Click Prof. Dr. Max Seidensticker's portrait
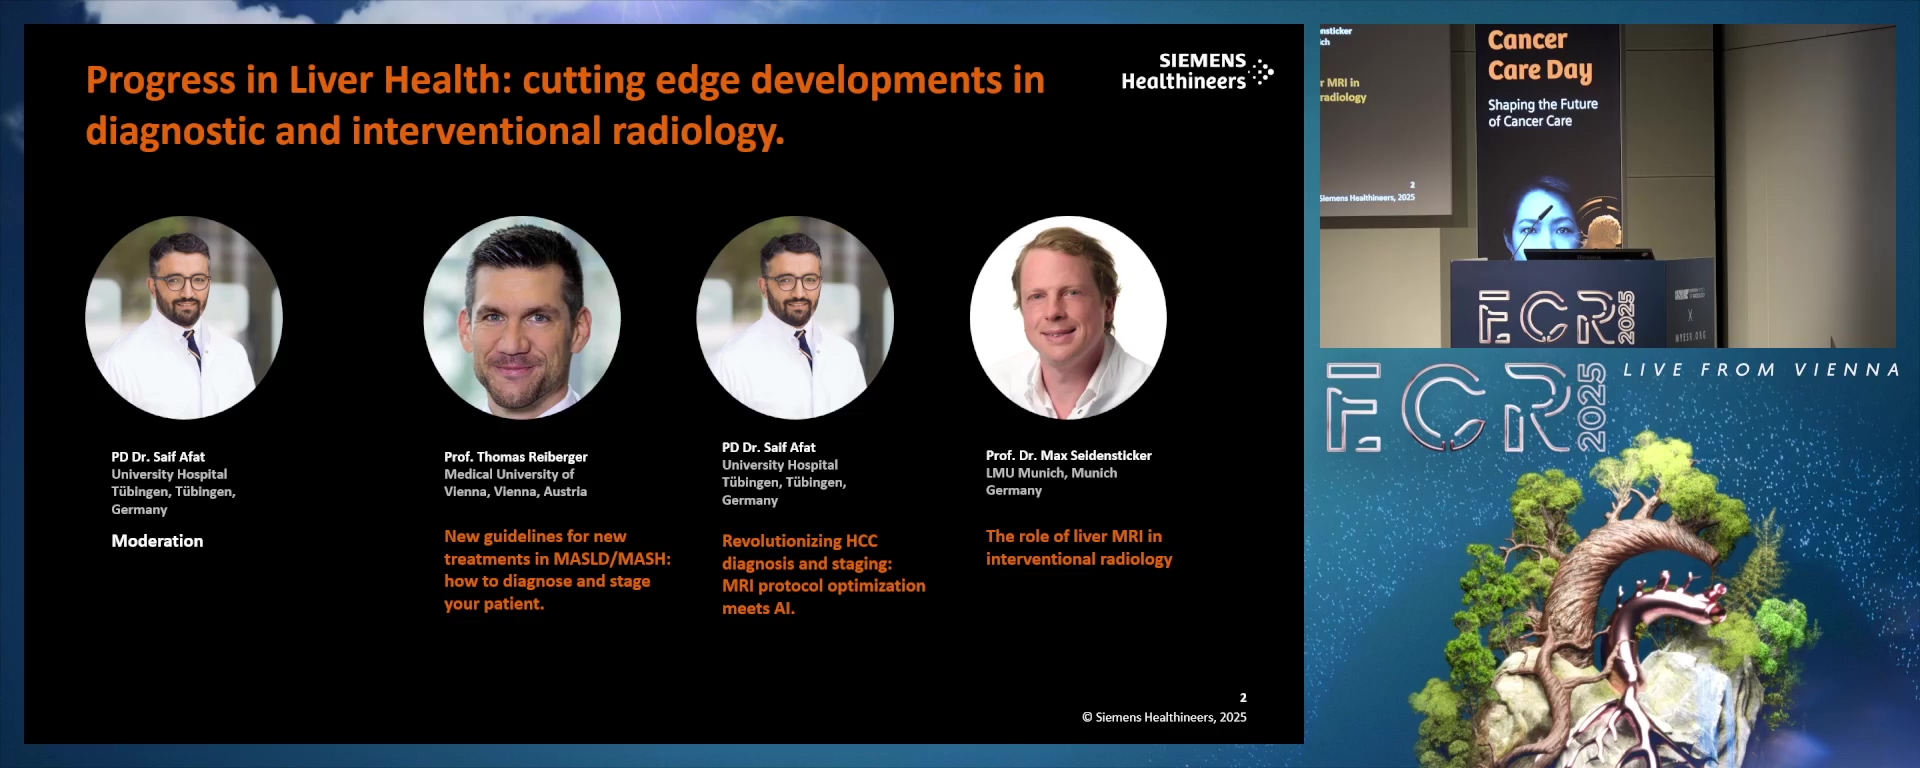1920x768 pixels. click(1068, 318)
